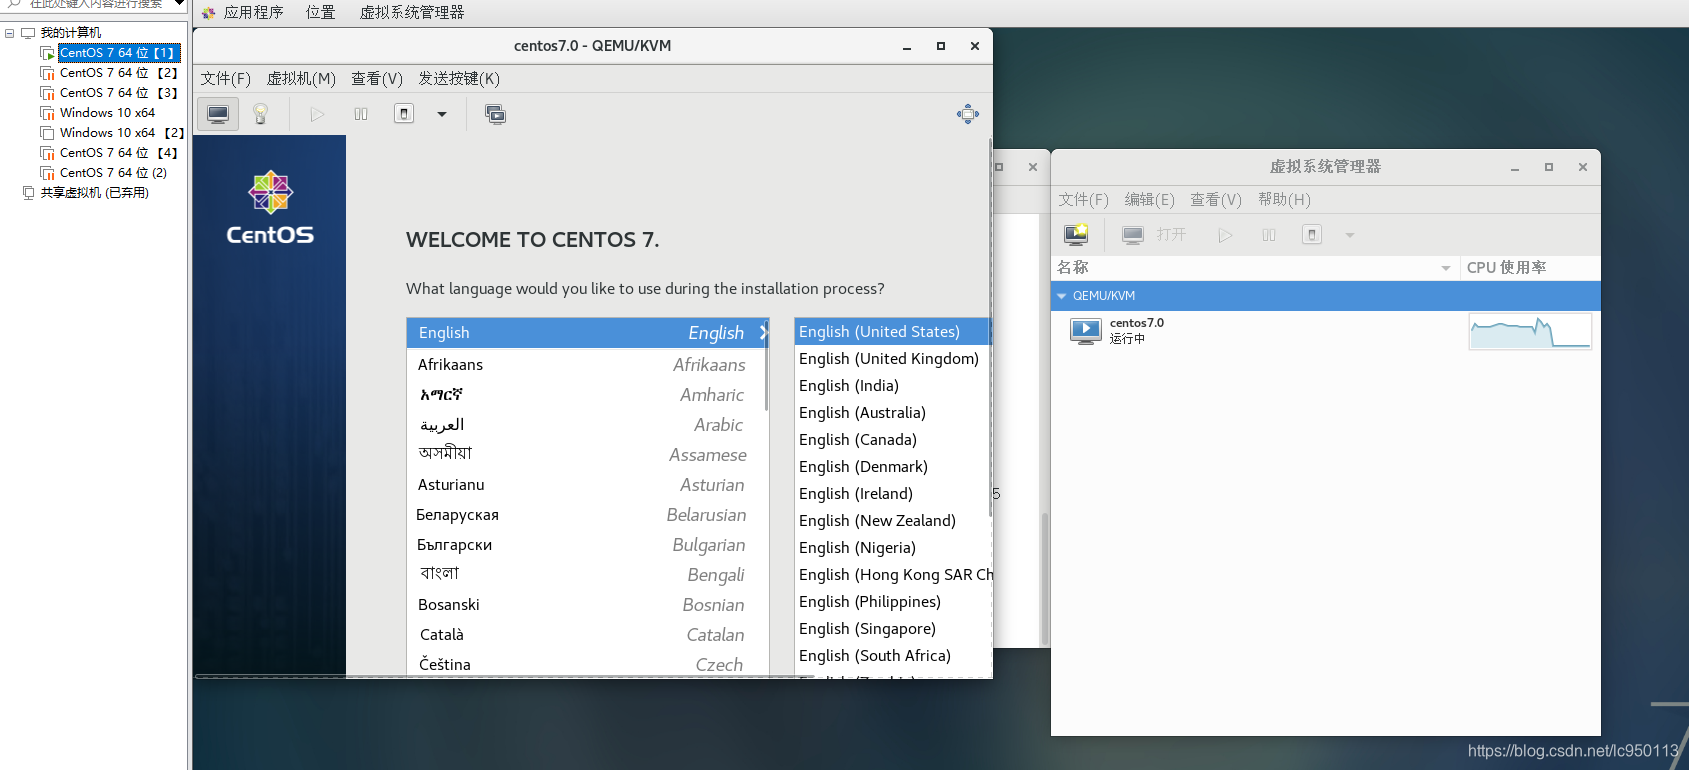Choose English (Australia) locale
Screen dimensions: 1689x770
click(891, 412)
